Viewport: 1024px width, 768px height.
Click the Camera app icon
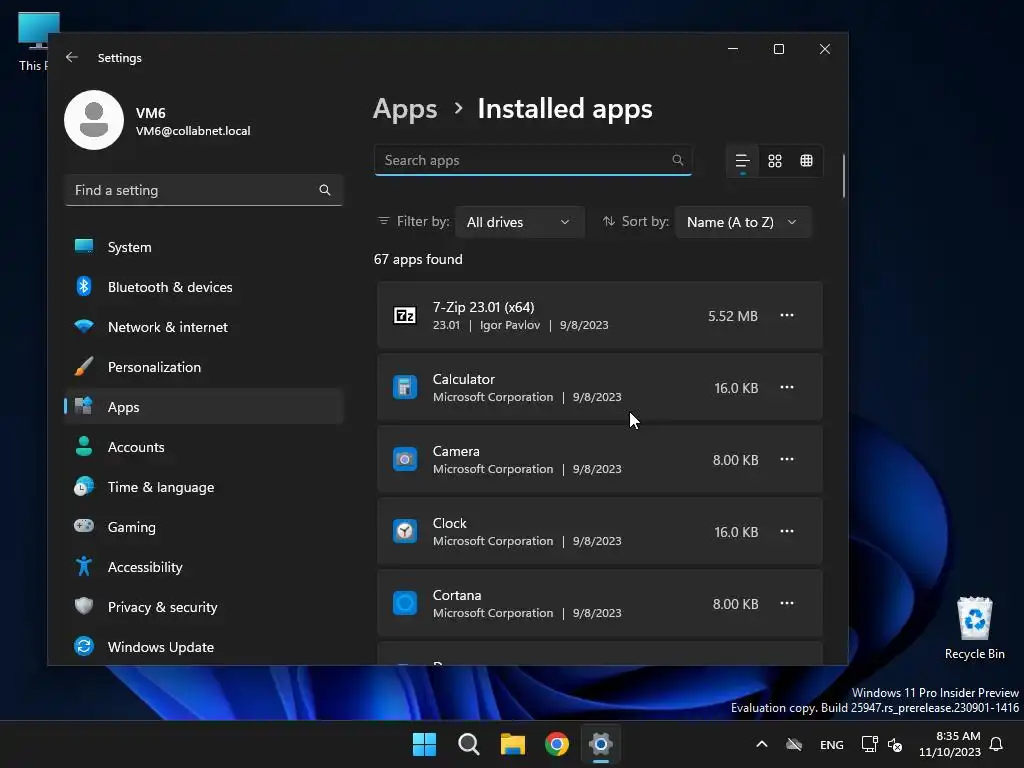click(405, 459)
